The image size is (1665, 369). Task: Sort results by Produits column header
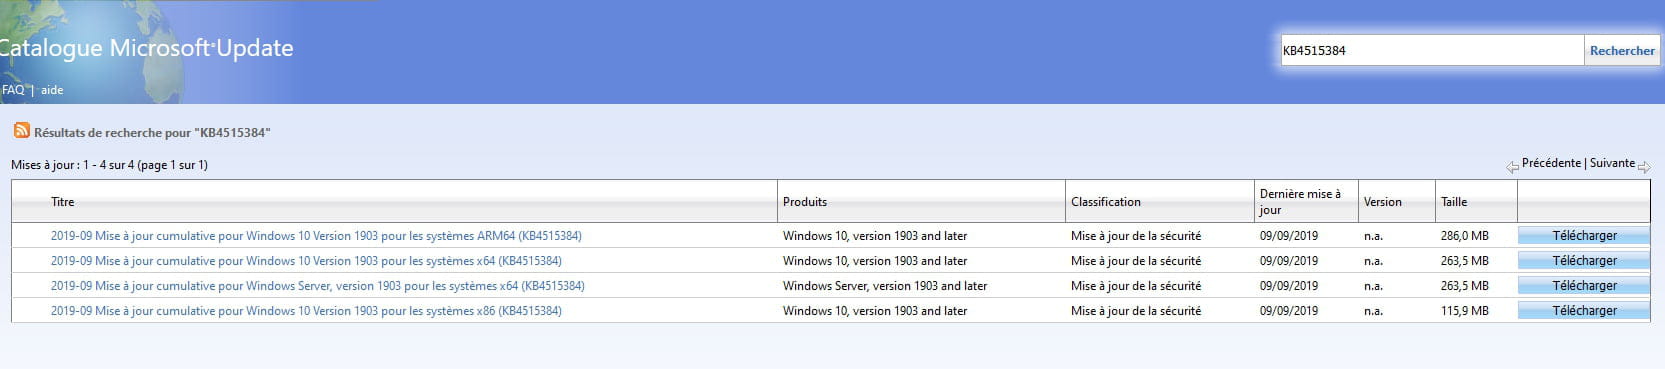coord(805,202)
